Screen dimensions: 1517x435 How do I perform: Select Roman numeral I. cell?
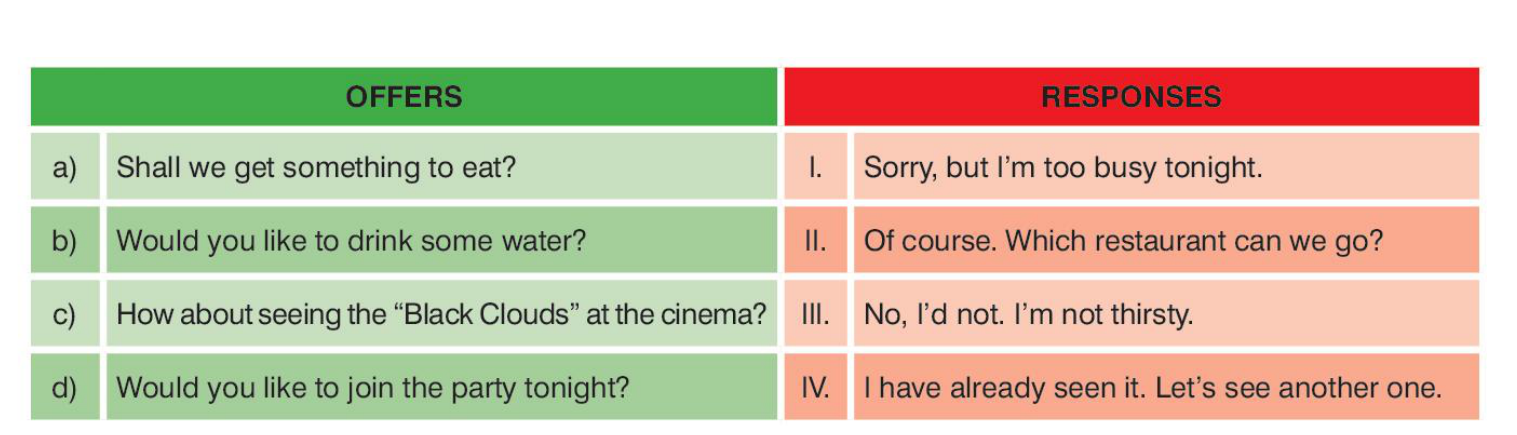tap(816, 167)
